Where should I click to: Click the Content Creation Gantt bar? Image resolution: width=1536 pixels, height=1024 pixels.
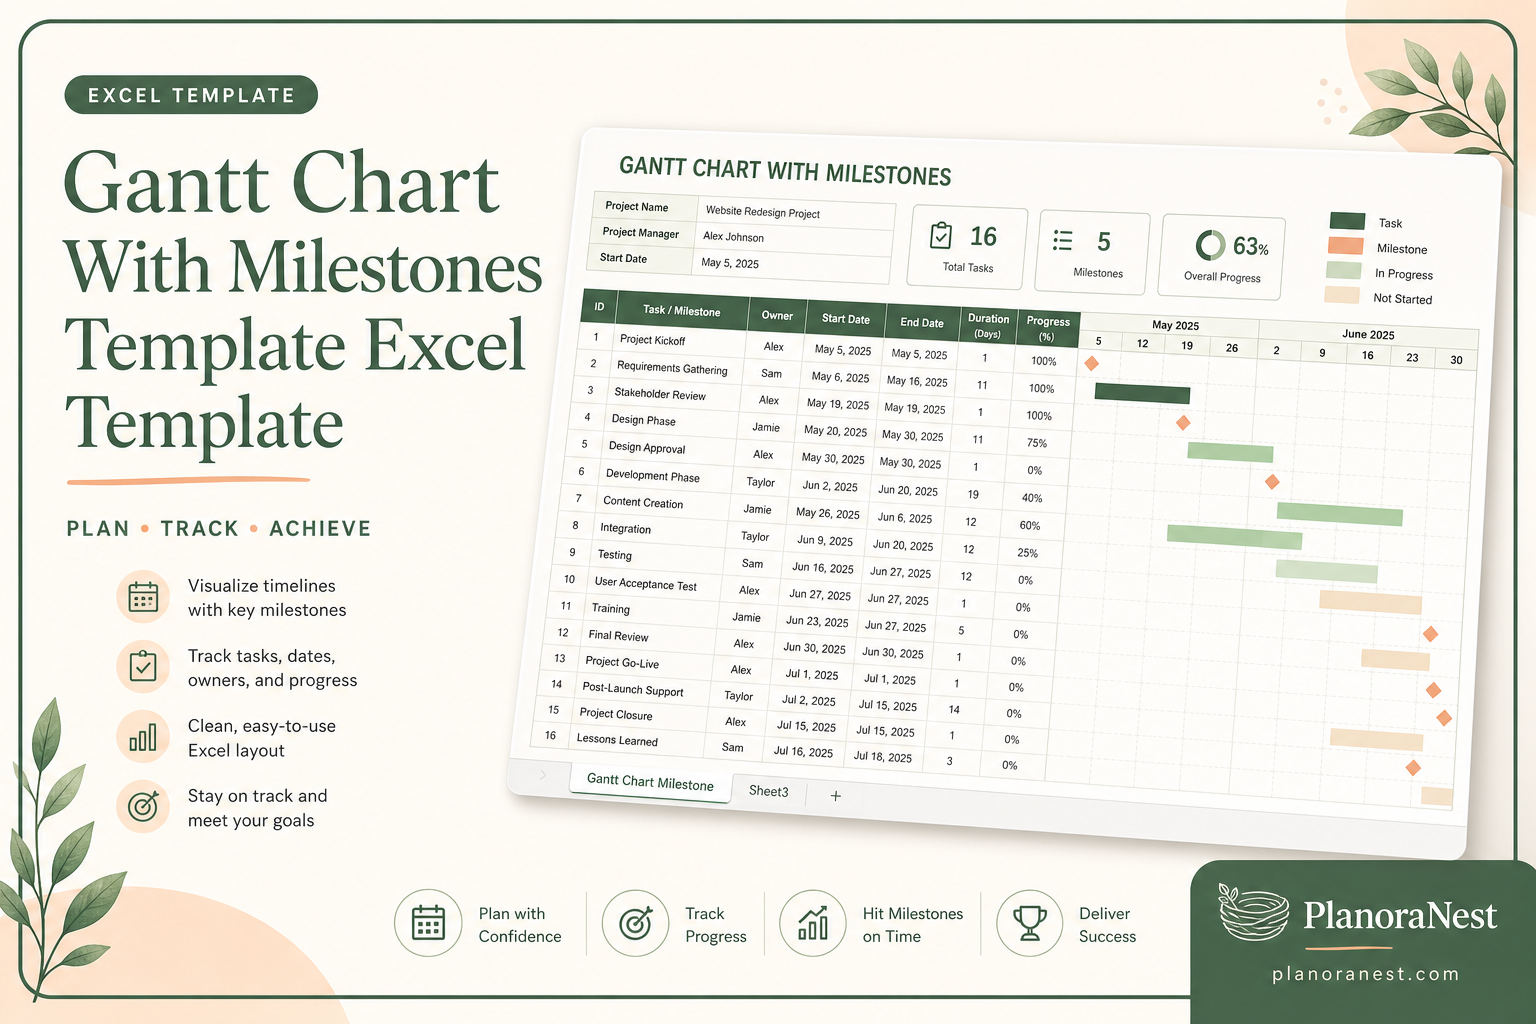coord(1234,537)
